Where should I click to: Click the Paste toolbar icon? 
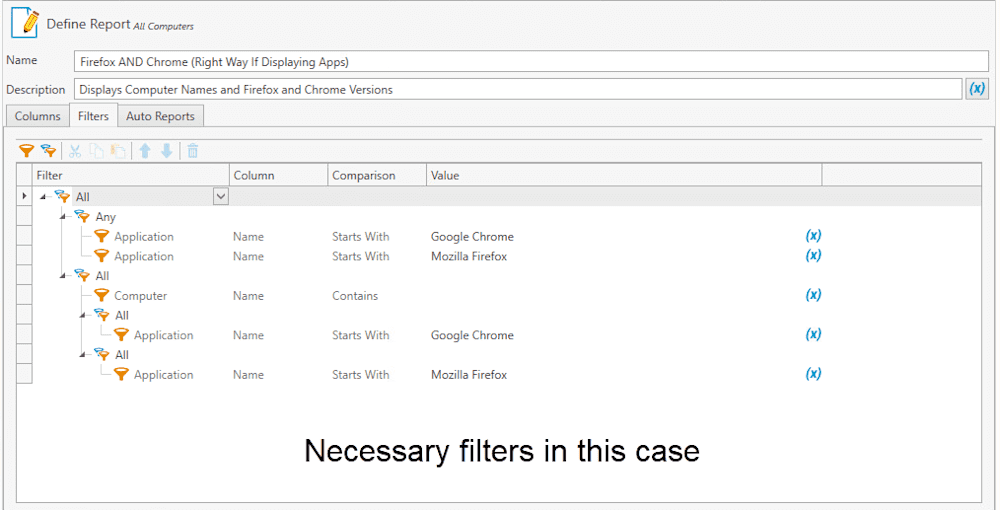coord(117,150)
